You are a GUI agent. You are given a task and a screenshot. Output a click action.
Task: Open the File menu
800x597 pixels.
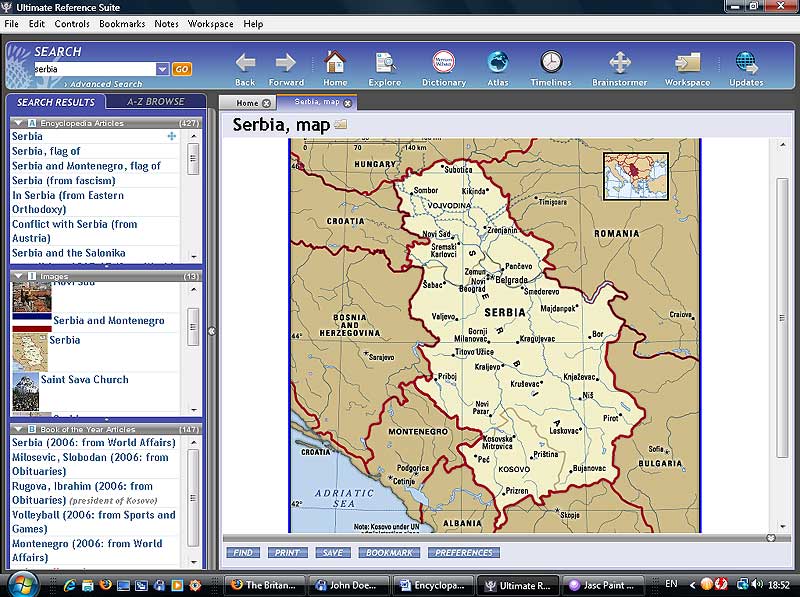(x=11, y=24)
